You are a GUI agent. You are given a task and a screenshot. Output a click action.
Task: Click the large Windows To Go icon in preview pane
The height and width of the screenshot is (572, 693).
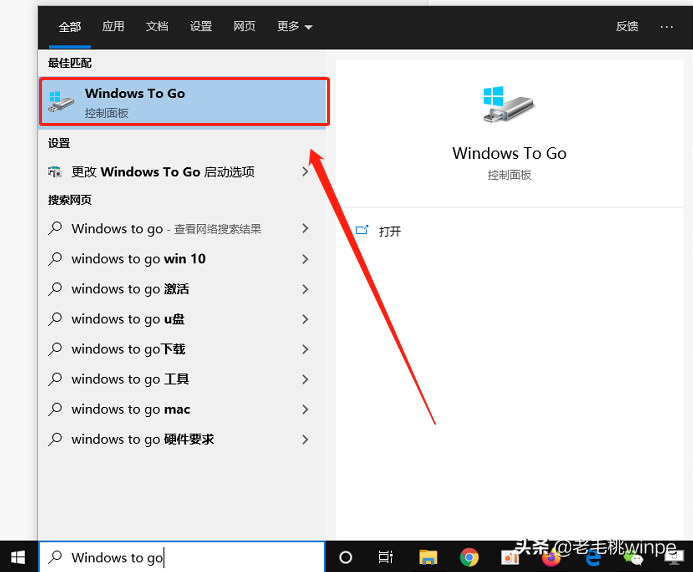pyautogui.click(x=509, y=105)
